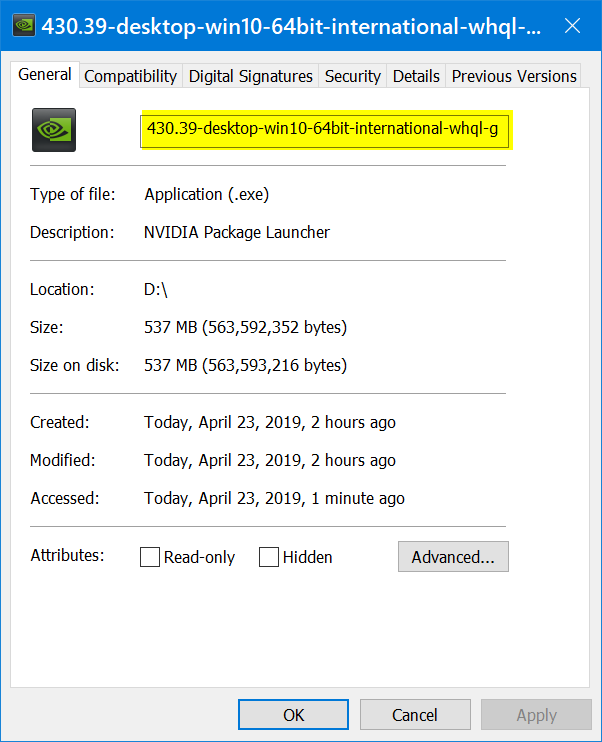Enable the Read-only checkbox
This screenshot has height=742, width=602.
150,557
